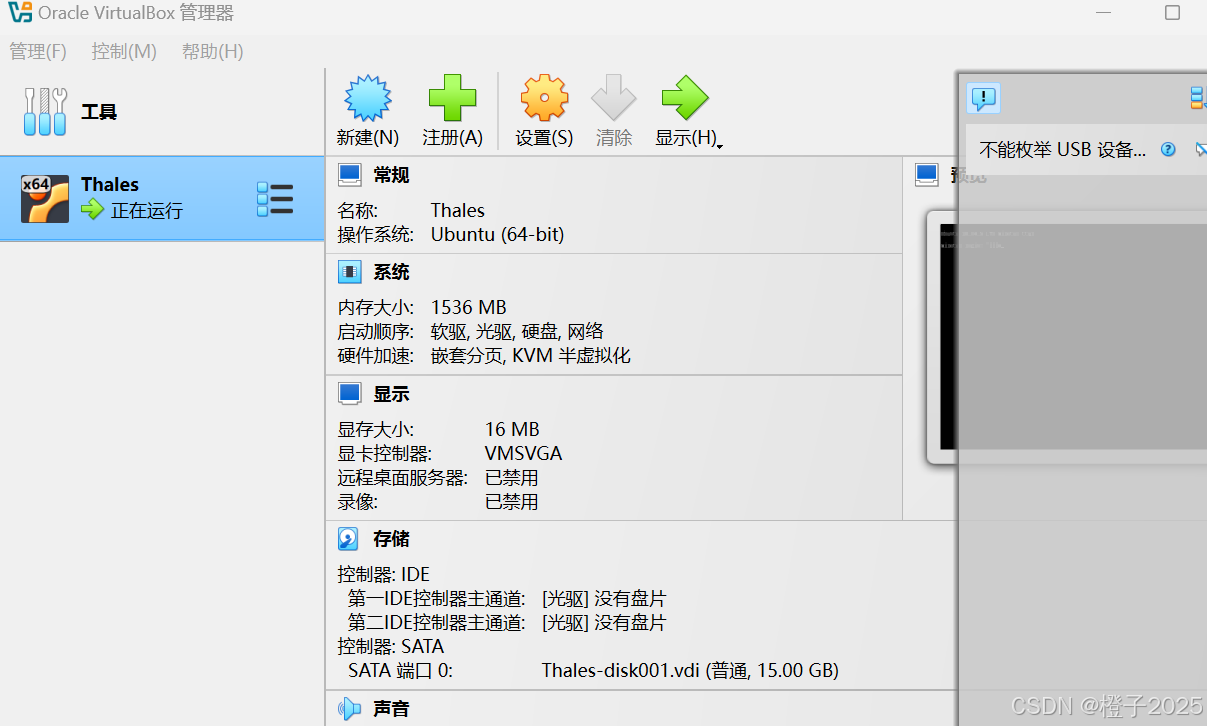Open the 存储 section heading link
This screenshot has height=726, width=1207.
coord(391,539)
